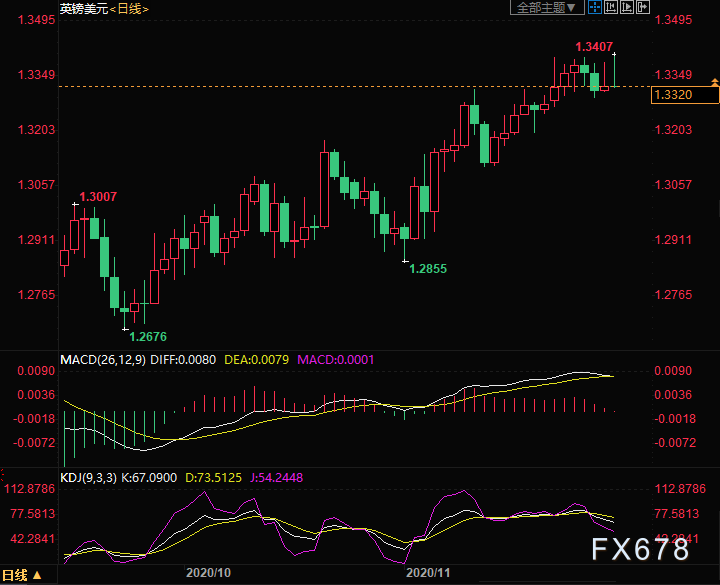Click the 1.2676 low price marker
This screenshot has width=720, height=585.
coord(148,337)
